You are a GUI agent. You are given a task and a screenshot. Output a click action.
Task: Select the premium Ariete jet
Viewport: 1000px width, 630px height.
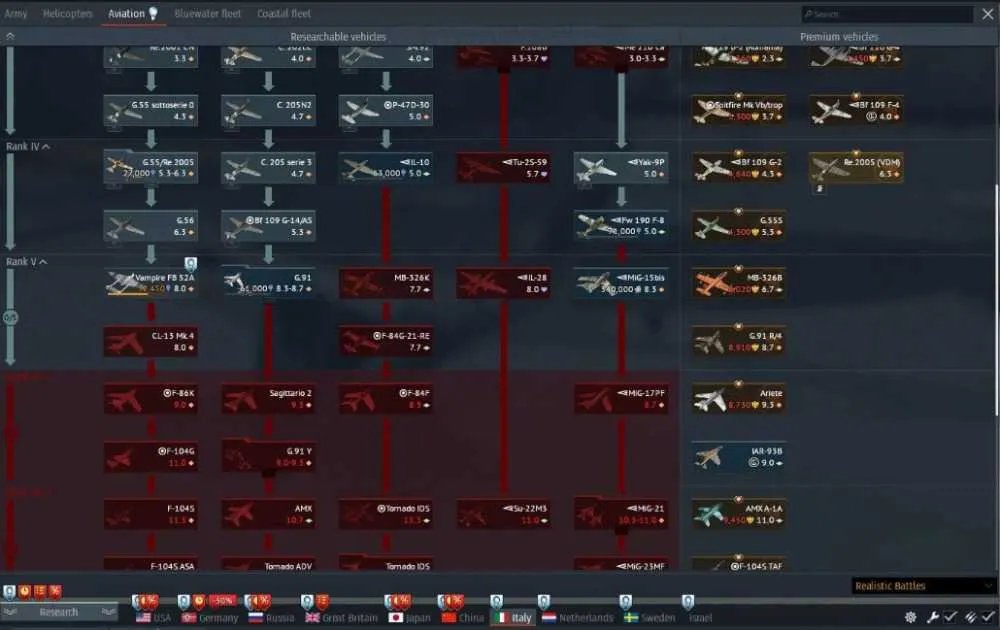point(739,399)
